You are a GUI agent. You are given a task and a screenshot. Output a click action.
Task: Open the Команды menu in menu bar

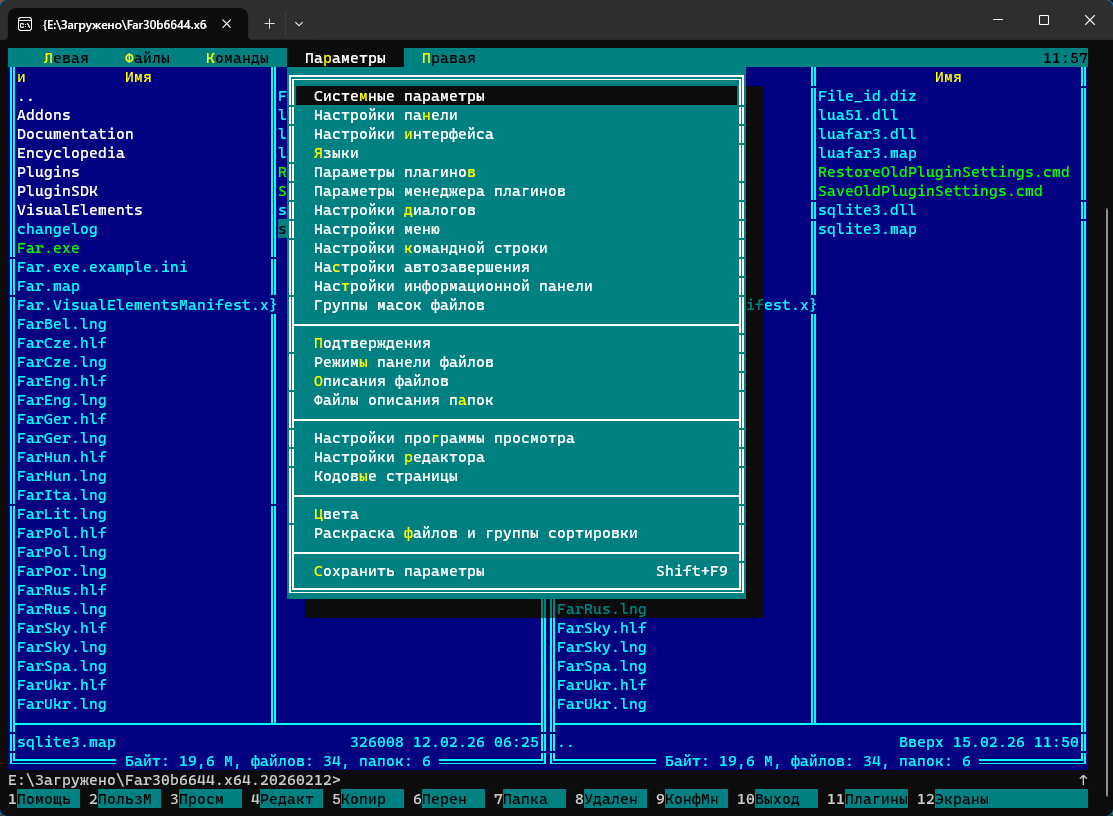[x=237, y=58]
